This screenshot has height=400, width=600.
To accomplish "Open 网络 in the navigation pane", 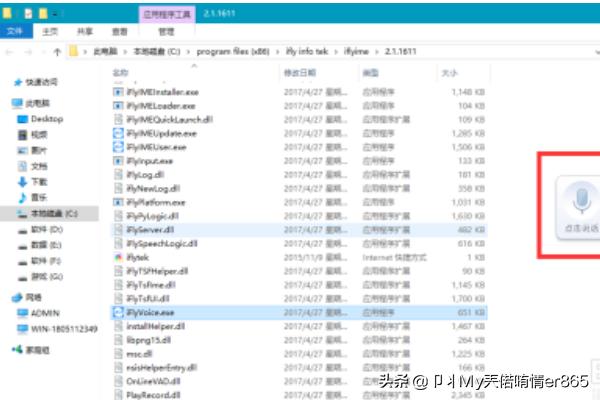I will 33,297.
